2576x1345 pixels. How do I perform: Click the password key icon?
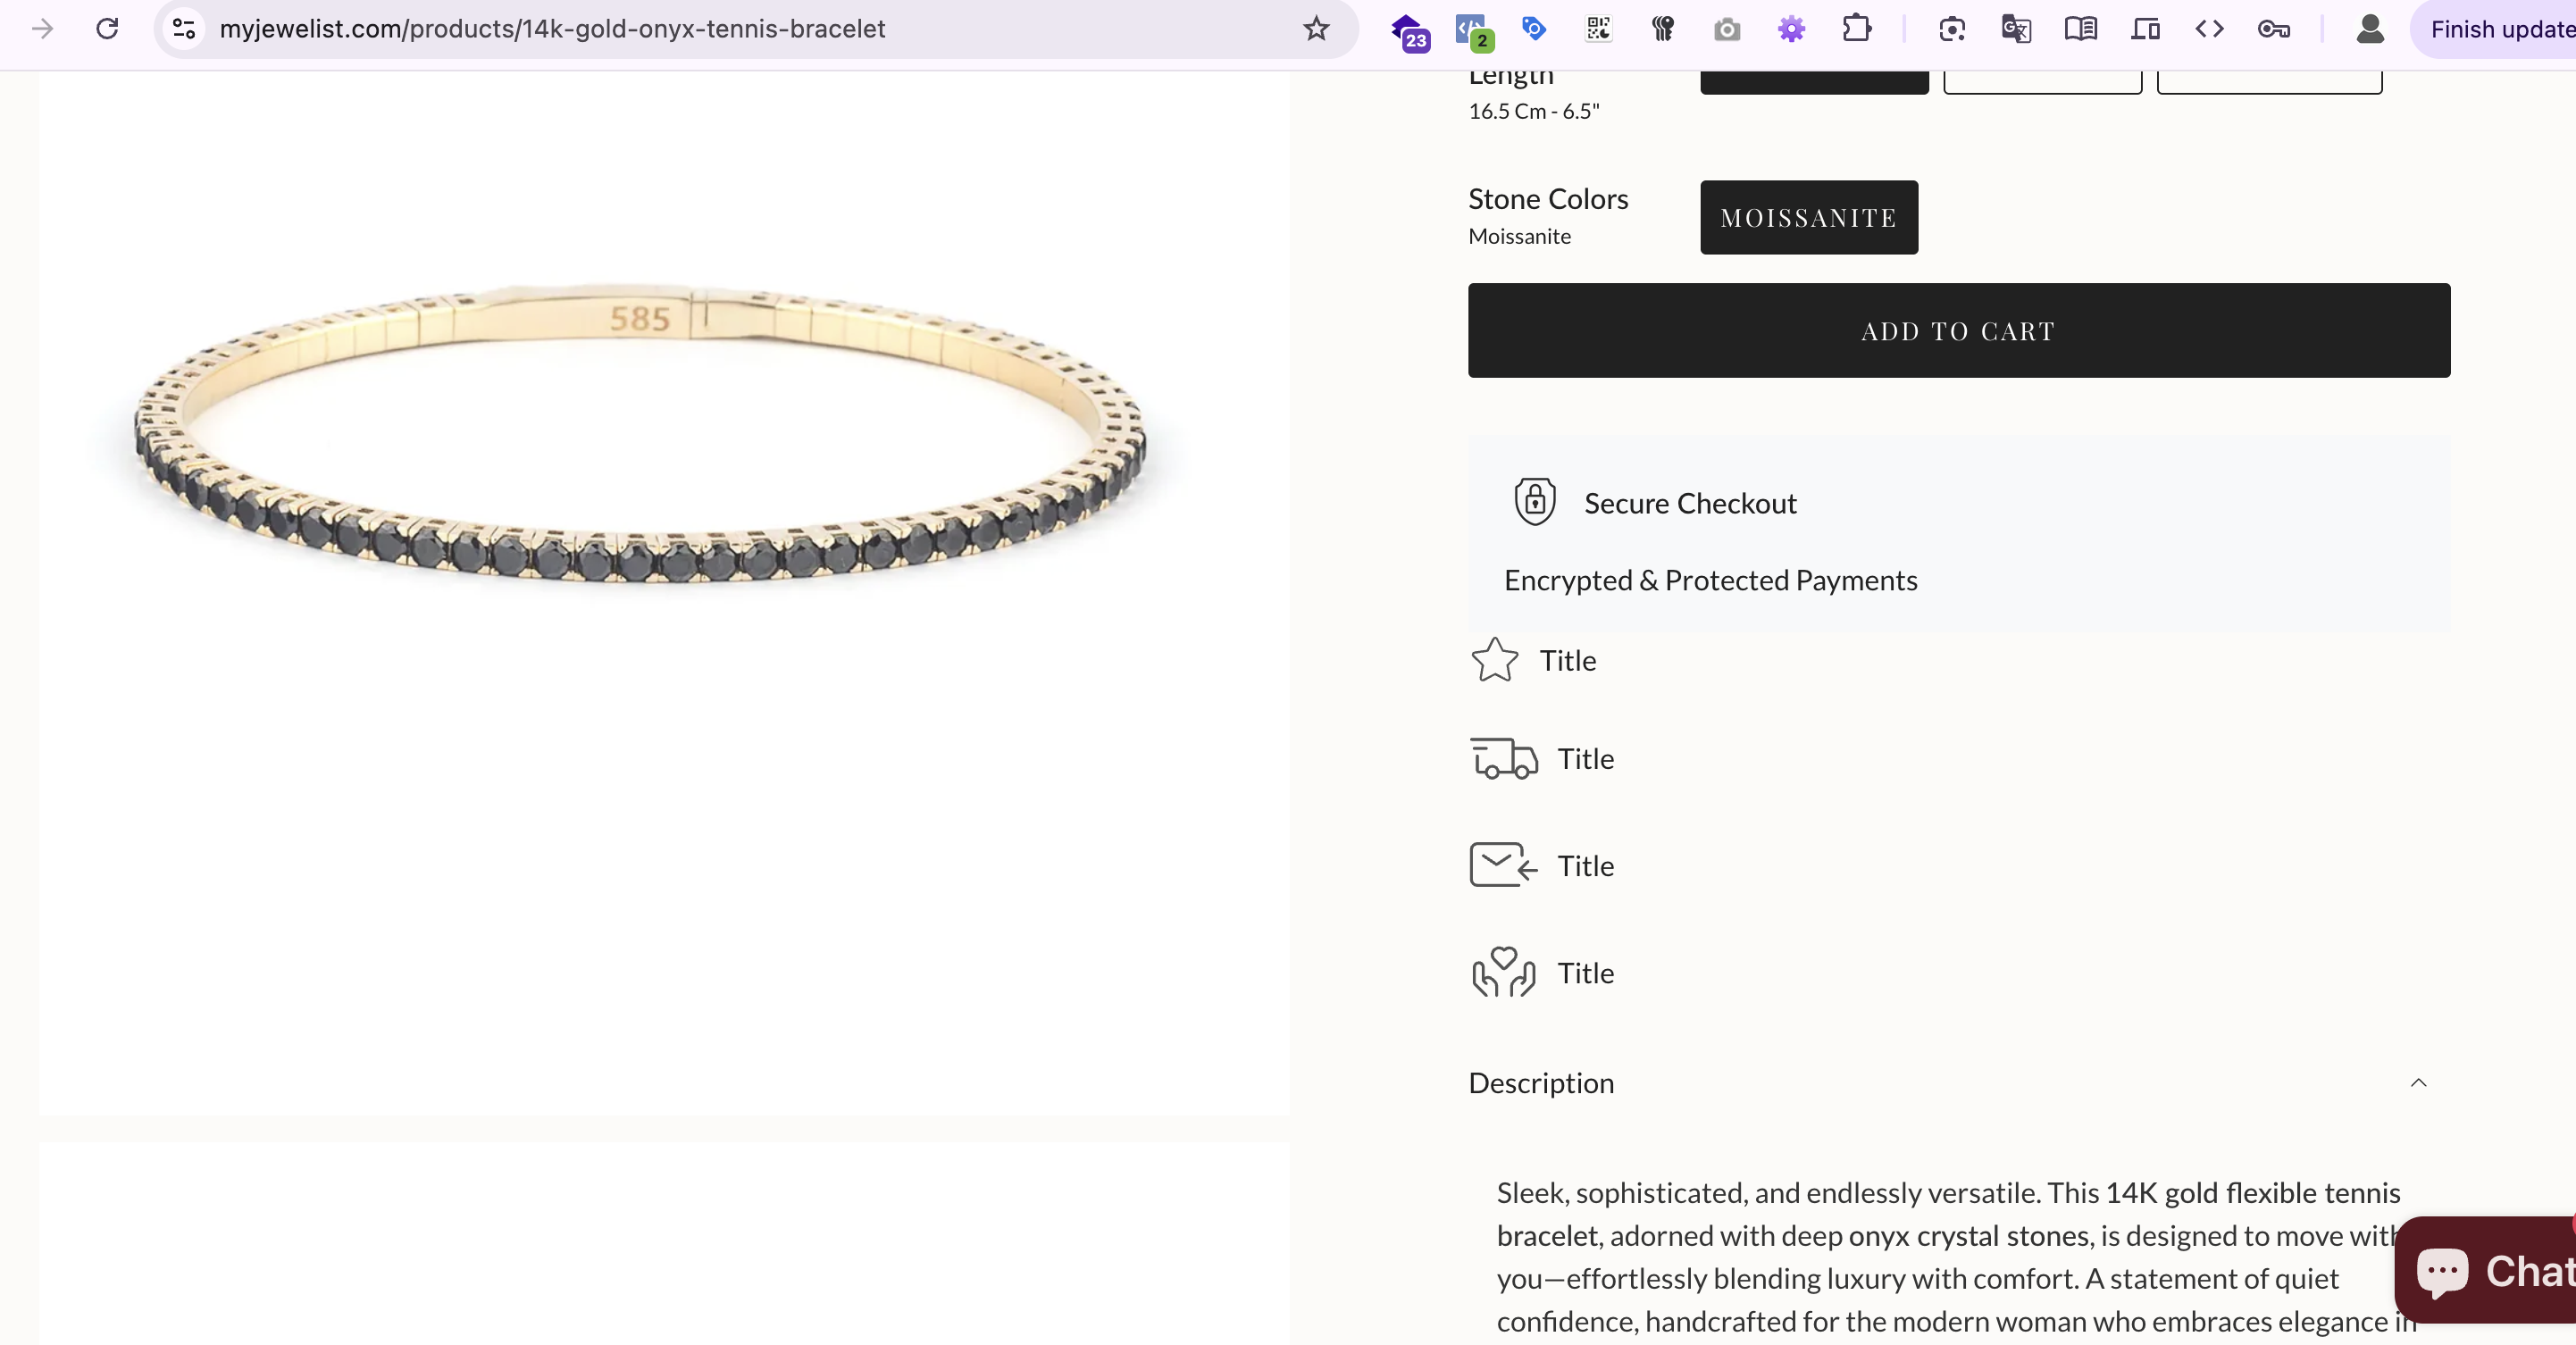2273,29
